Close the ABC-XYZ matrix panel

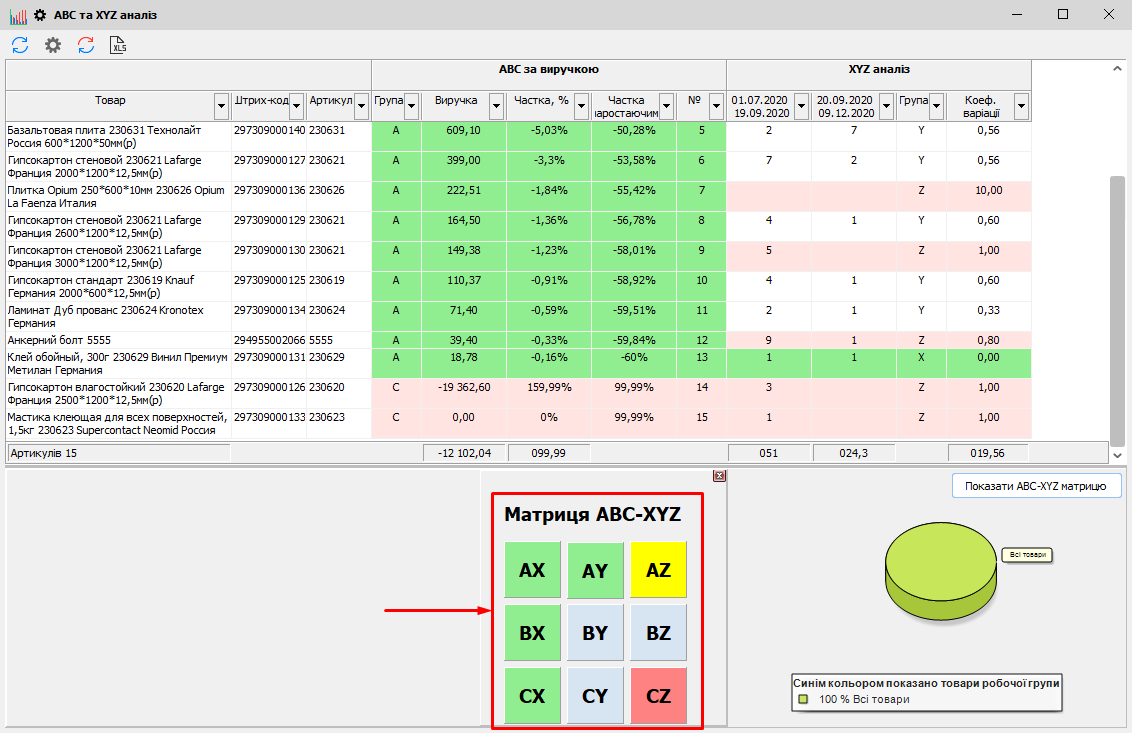point(718,476)
